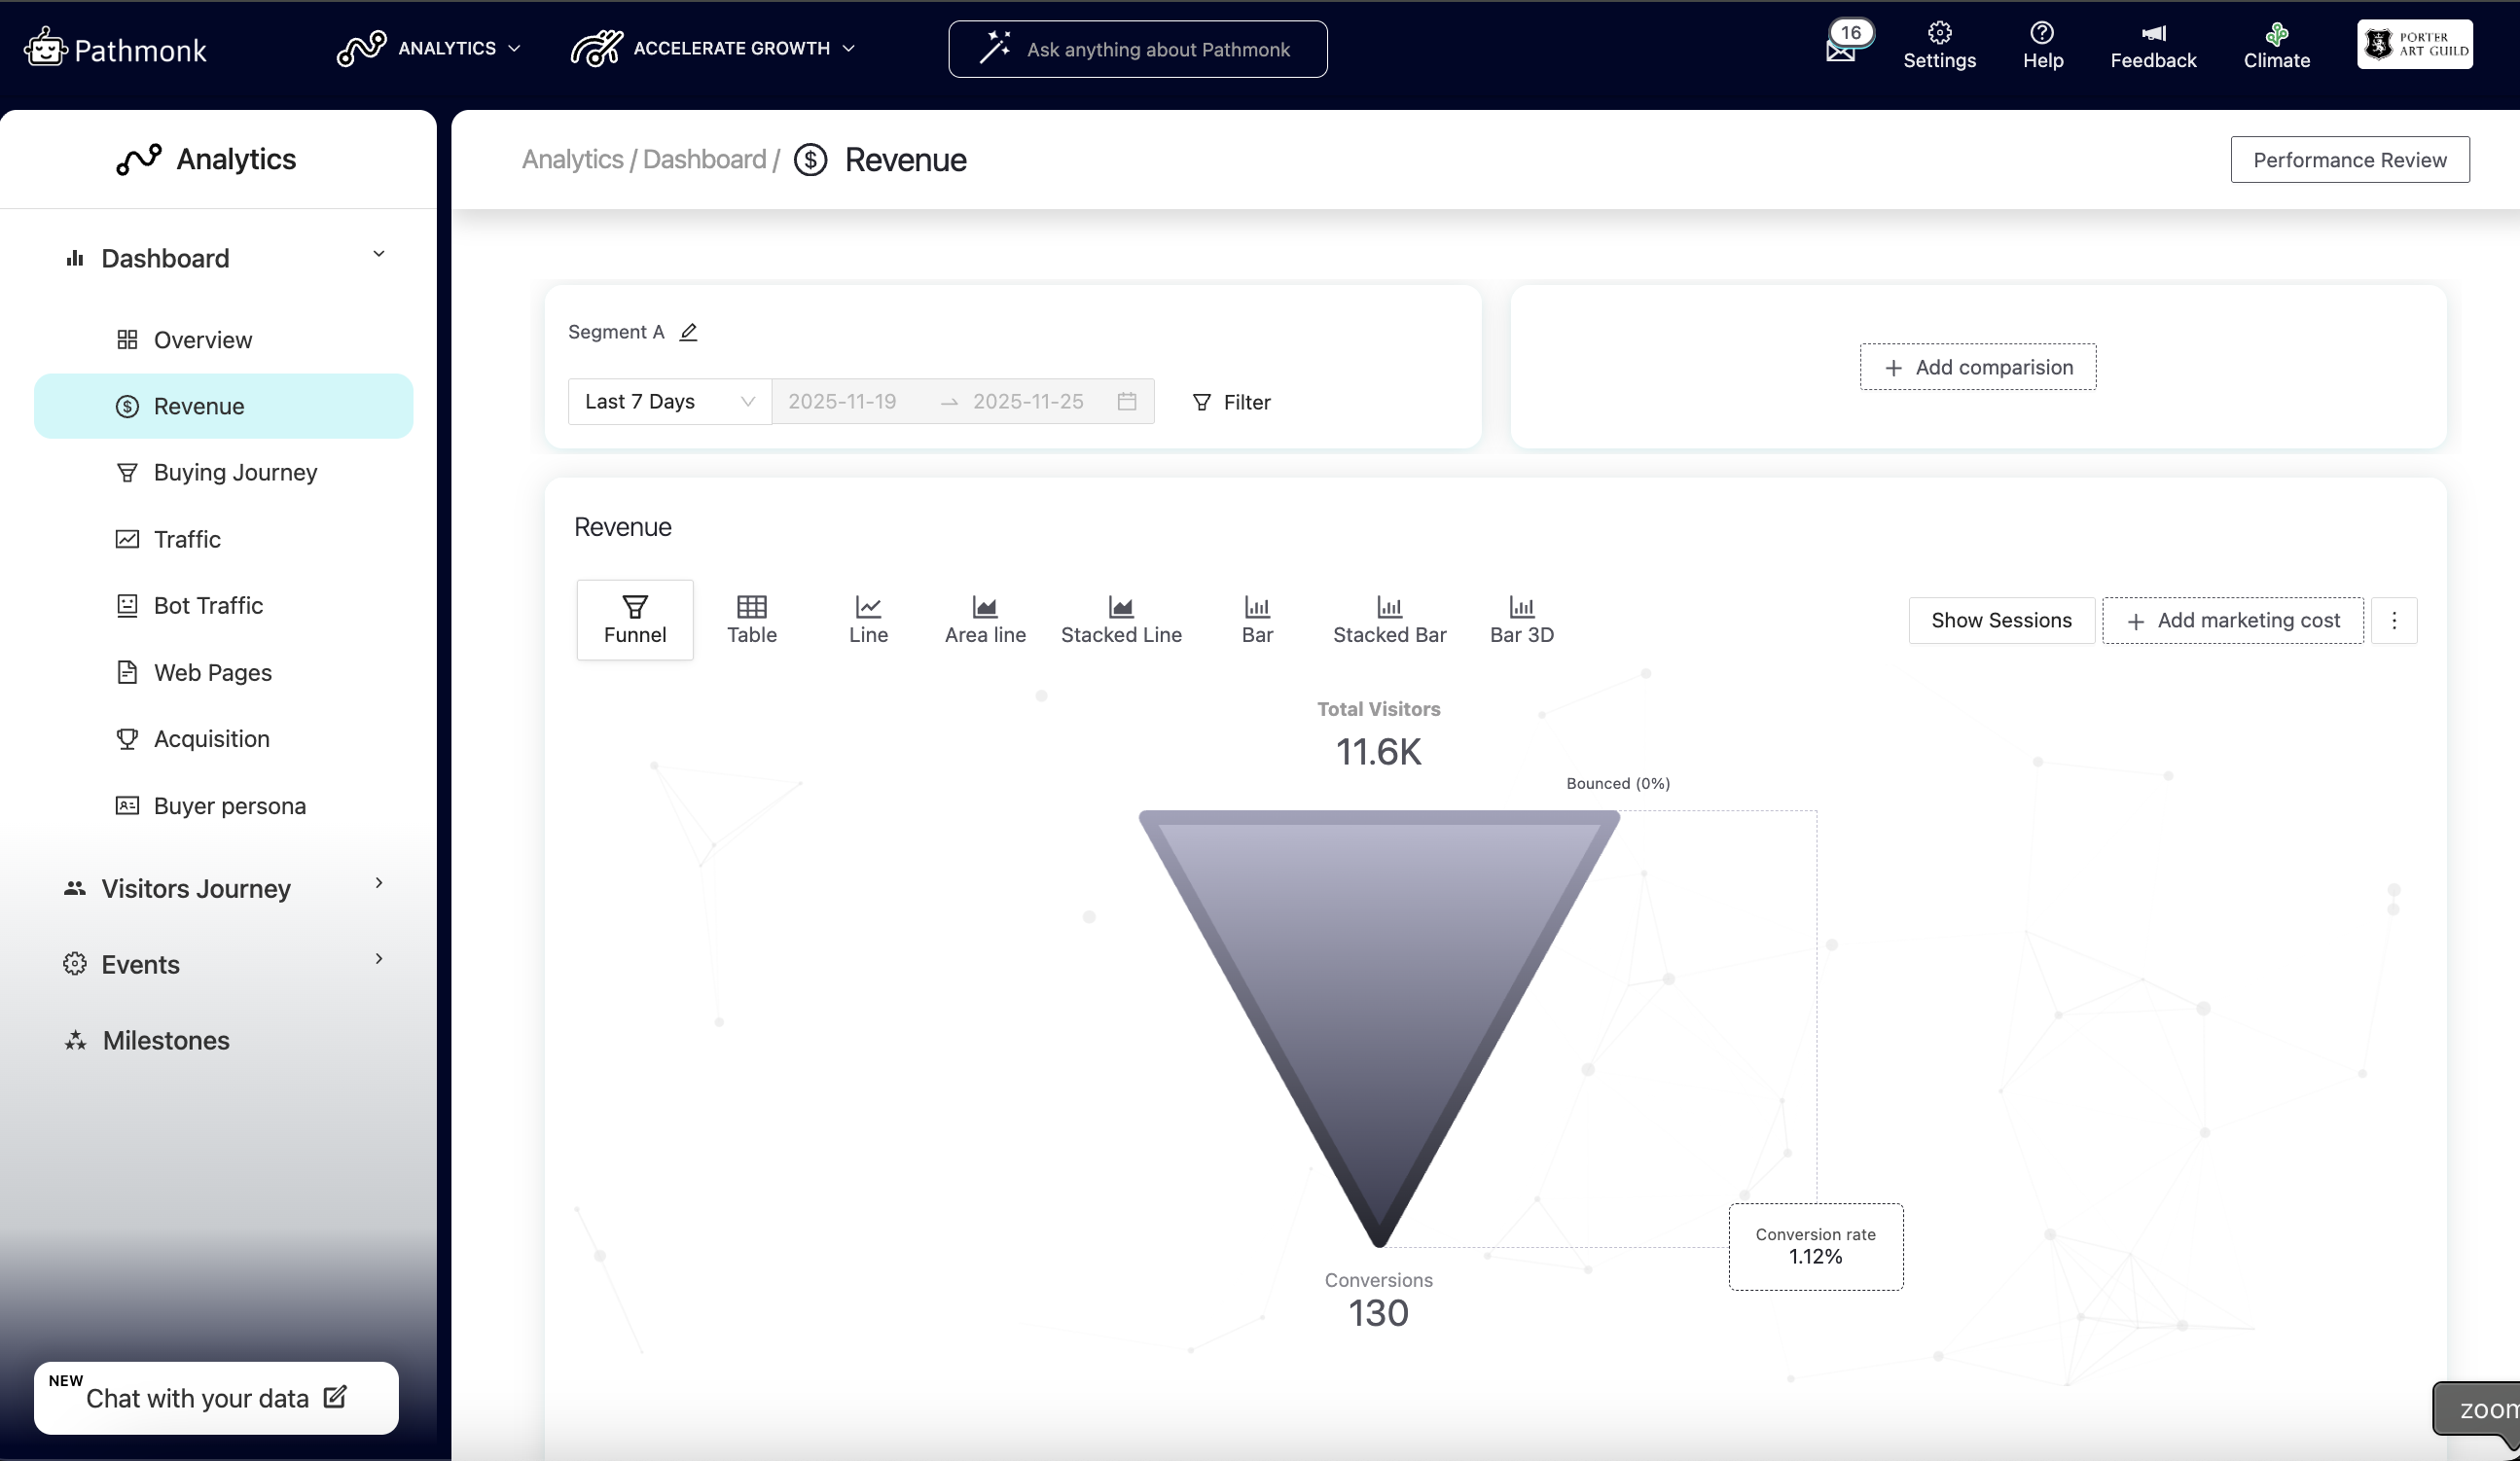
Task: Click the Climate leaf icon
Action: point(2276,34)
